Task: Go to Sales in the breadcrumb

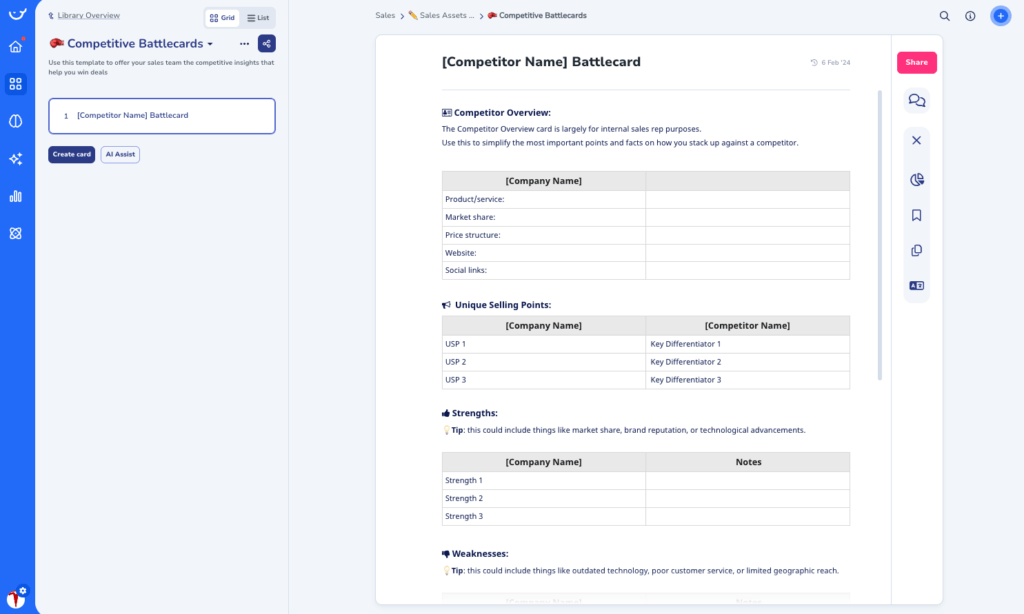Action: pyautogui.click(x=385, y=16)
